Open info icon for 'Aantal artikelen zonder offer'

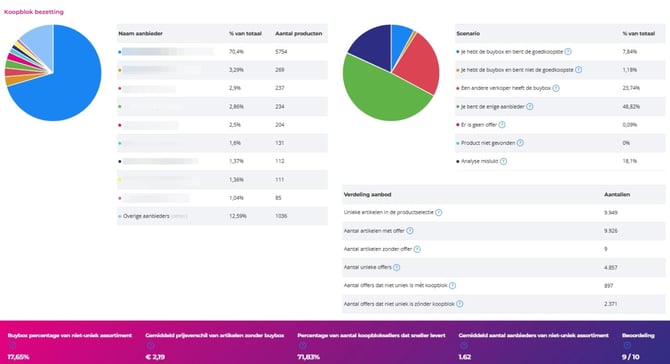(x=417, y=249)
